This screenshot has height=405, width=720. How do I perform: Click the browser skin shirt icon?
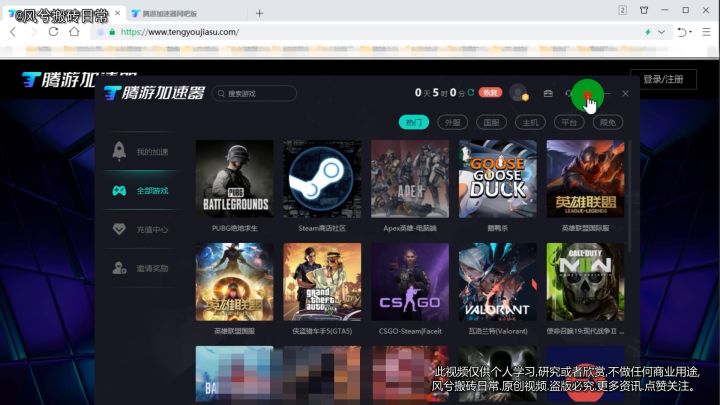(x=644, y=10)
